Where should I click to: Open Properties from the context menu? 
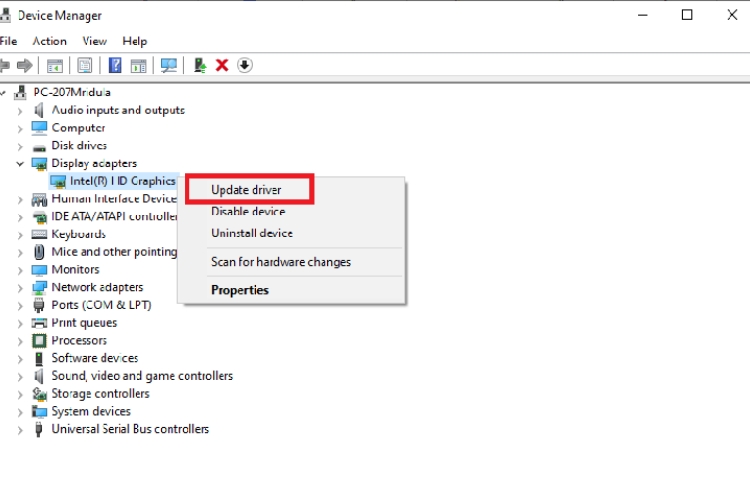coord(240,290)
